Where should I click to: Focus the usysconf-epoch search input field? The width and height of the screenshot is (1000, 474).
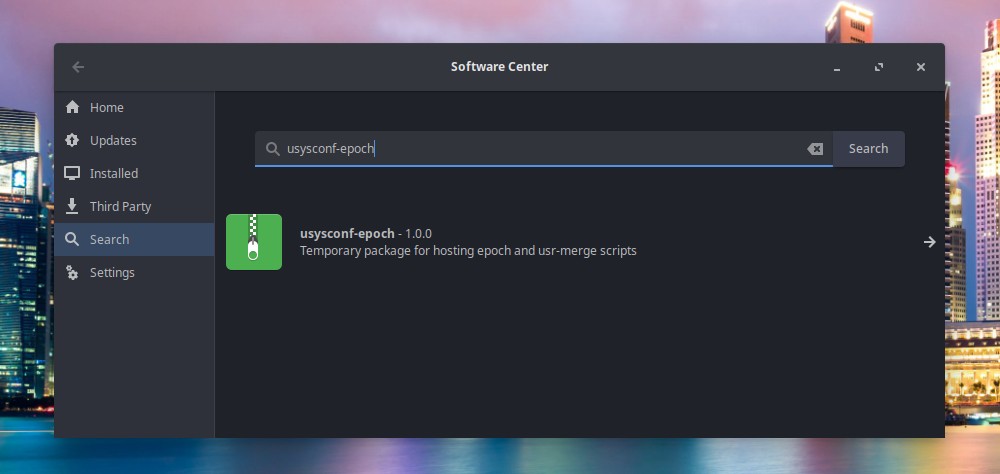[540, 149]
